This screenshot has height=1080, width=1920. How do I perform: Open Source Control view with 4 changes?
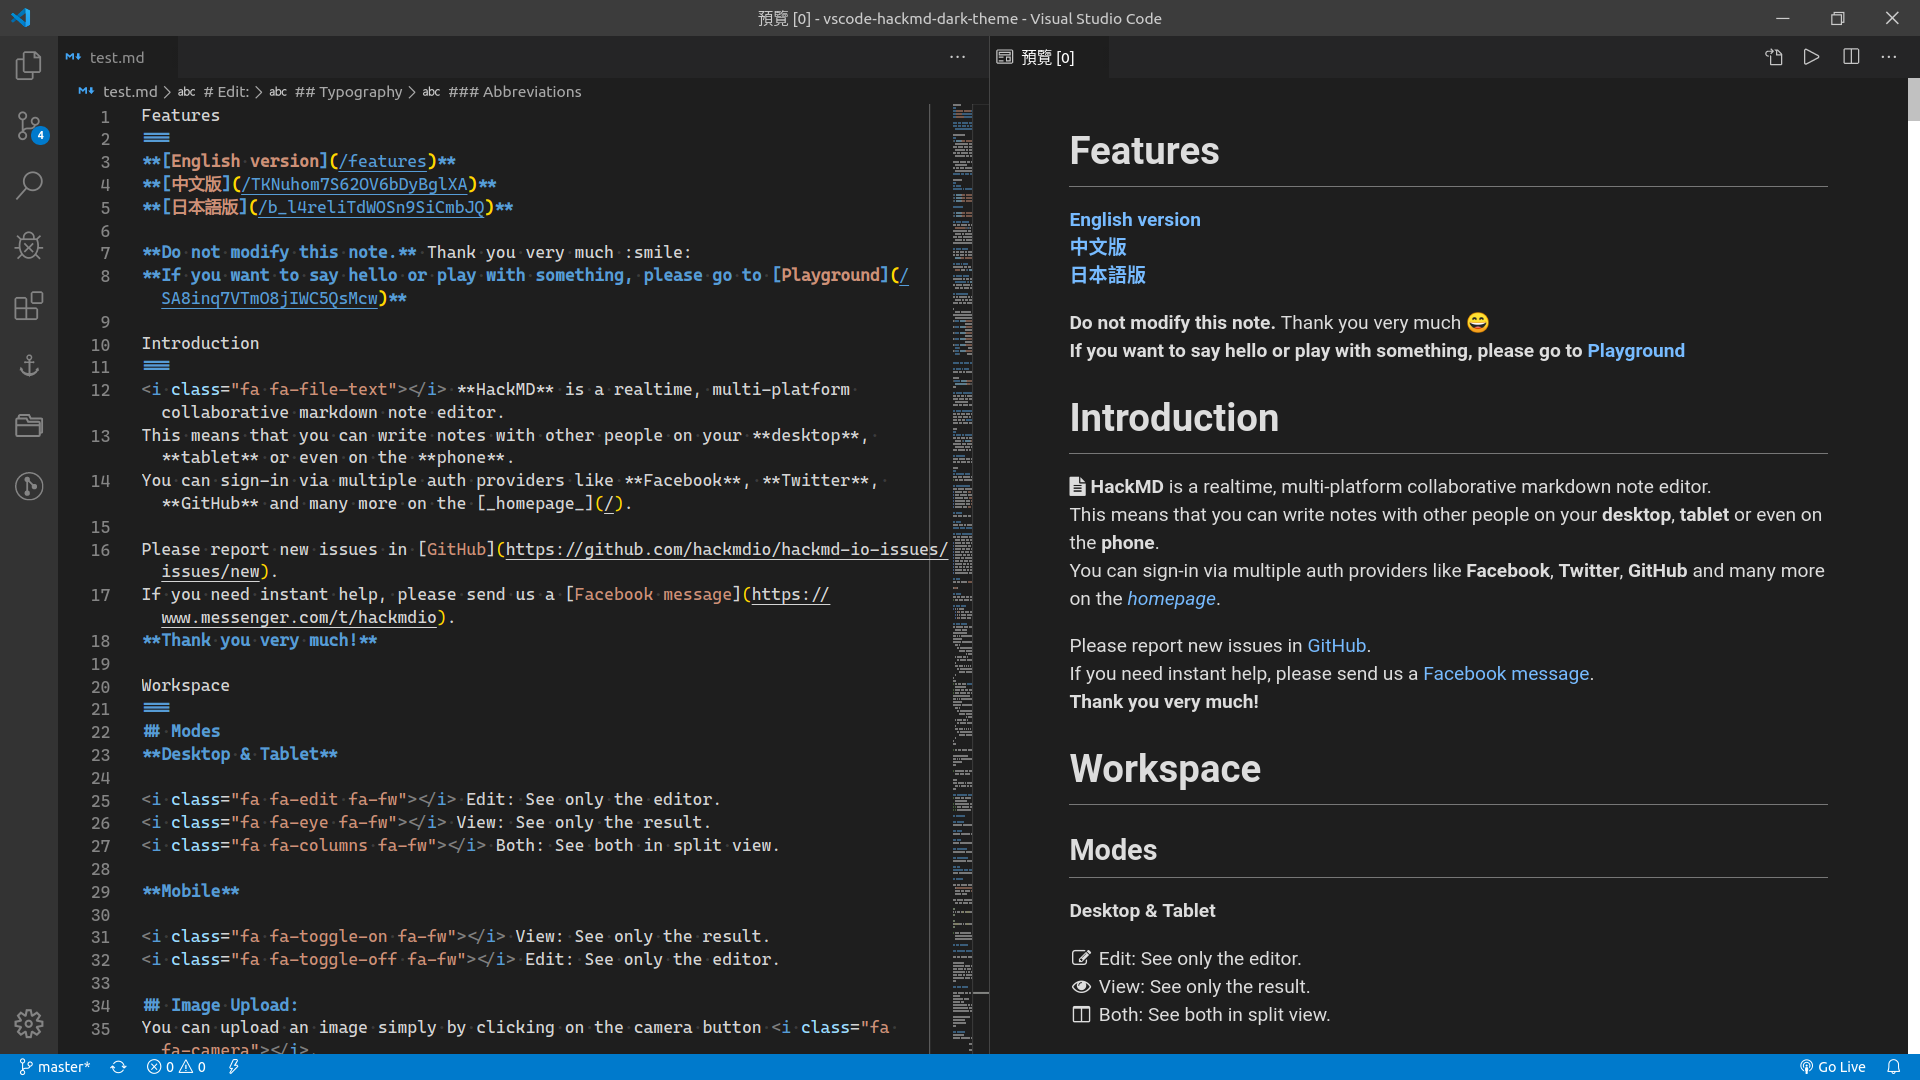[x=29, y=126]
